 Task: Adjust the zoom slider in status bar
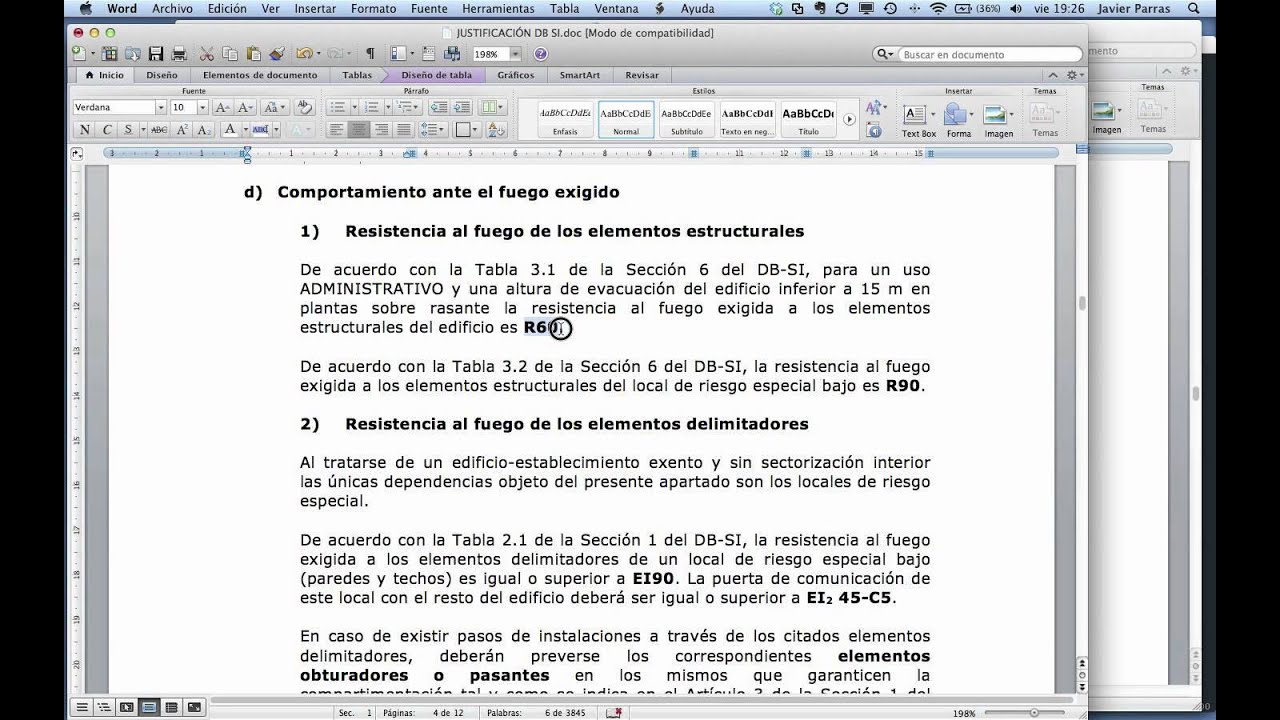tap(1033, 712)
